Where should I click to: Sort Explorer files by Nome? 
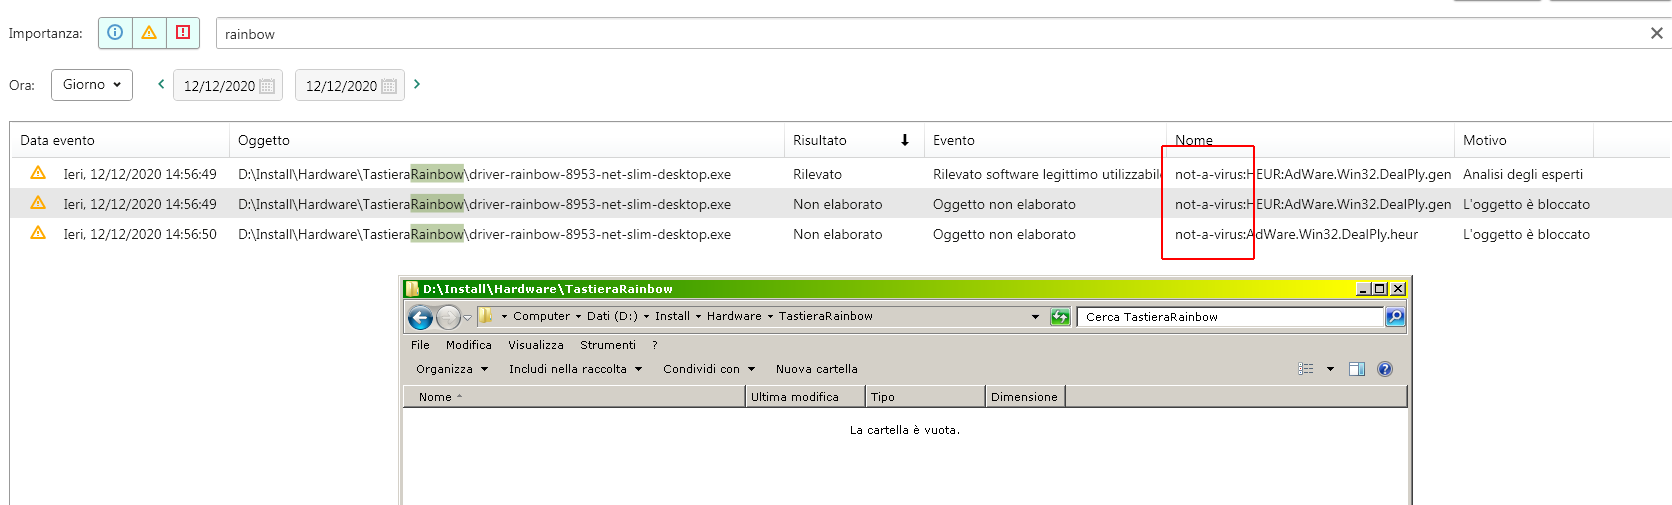pos(575,397)
